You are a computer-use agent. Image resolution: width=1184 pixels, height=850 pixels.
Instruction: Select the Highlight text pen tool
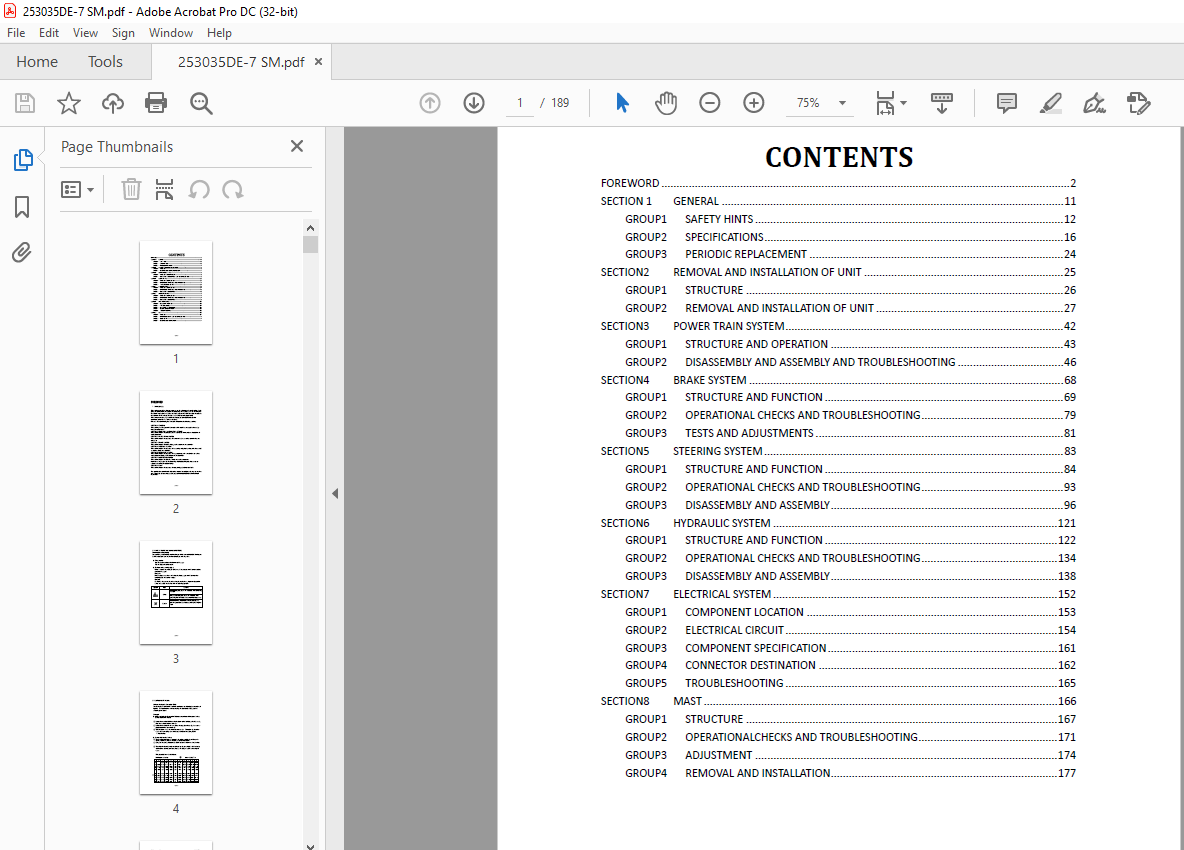[1050, 103]
